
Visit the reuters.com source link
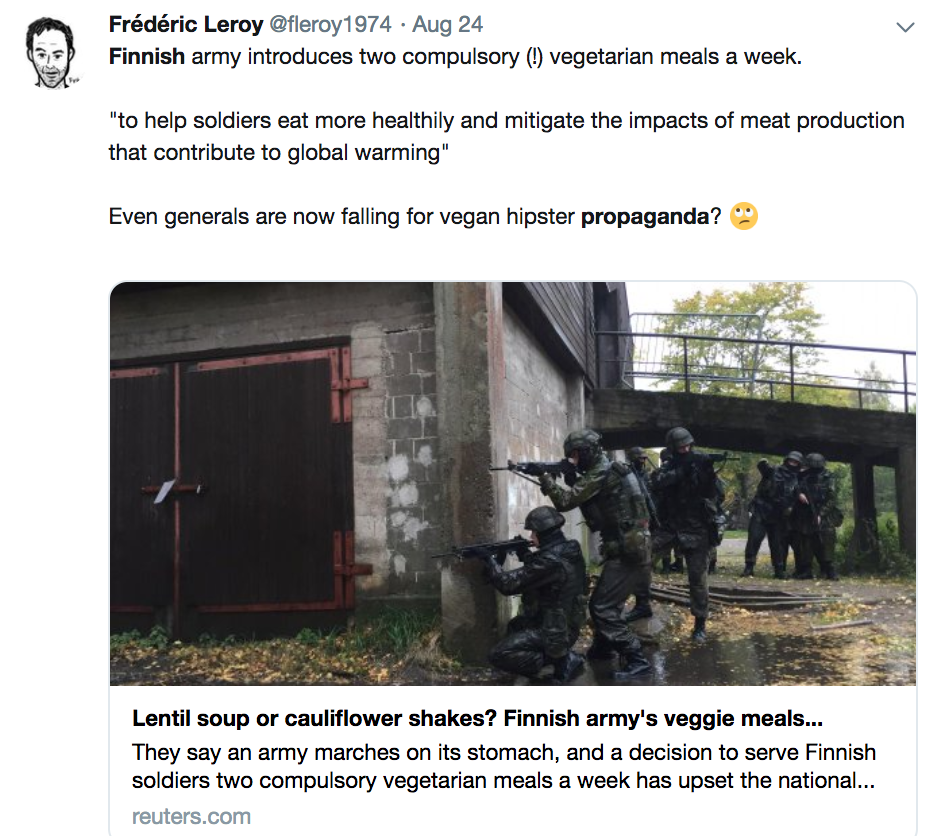pyautogui.click(x=191, y=817)
